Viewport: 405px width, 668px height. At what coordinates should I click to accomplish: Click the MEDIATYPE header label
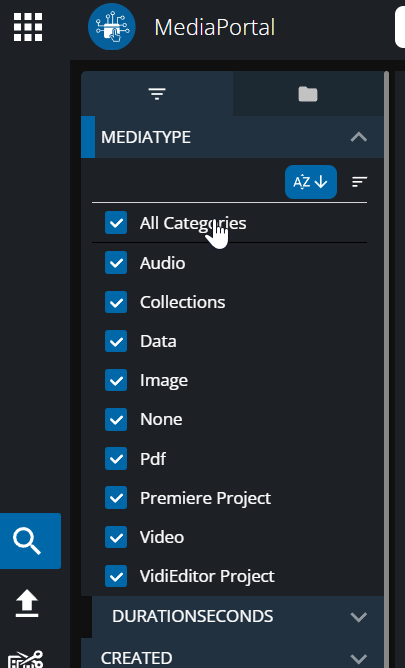coord(146,137)
